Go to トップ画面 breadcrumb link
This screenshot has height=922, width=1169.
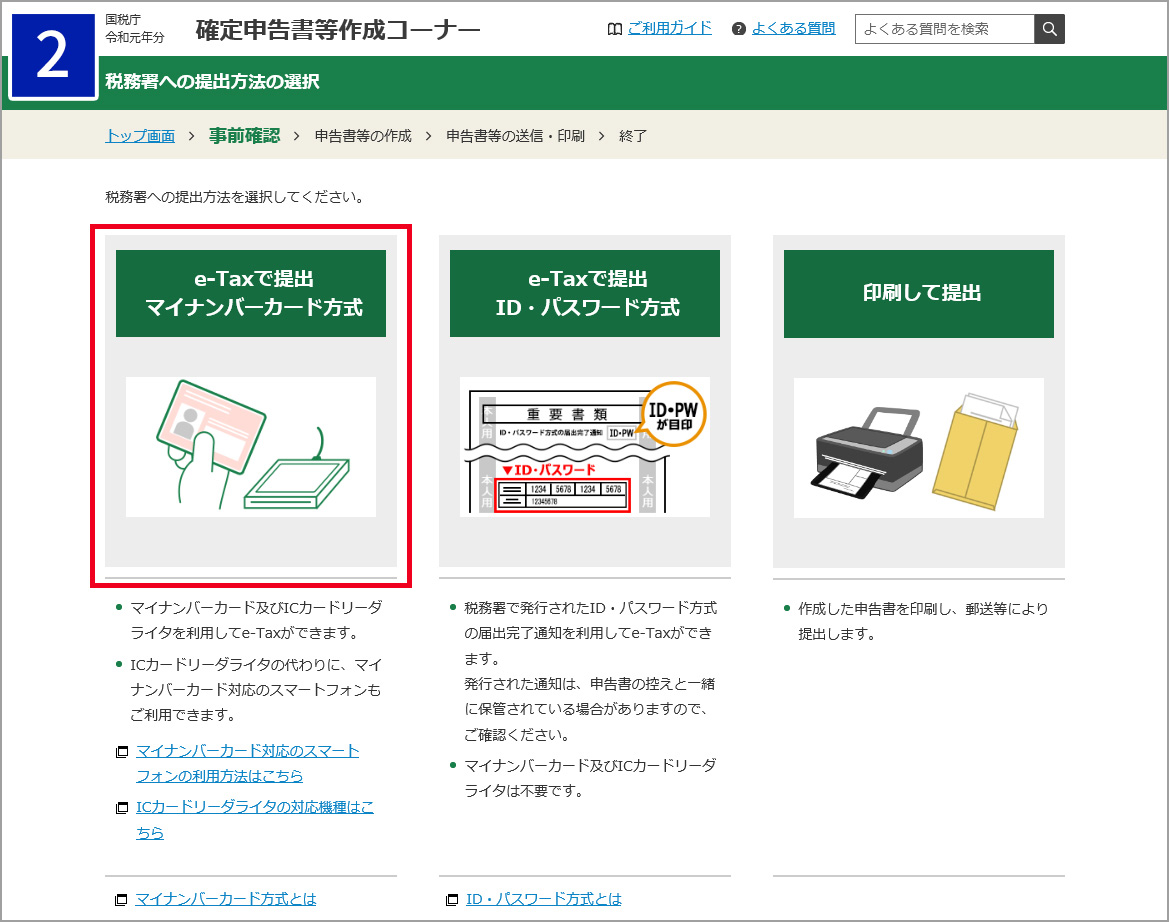(140, 136)
